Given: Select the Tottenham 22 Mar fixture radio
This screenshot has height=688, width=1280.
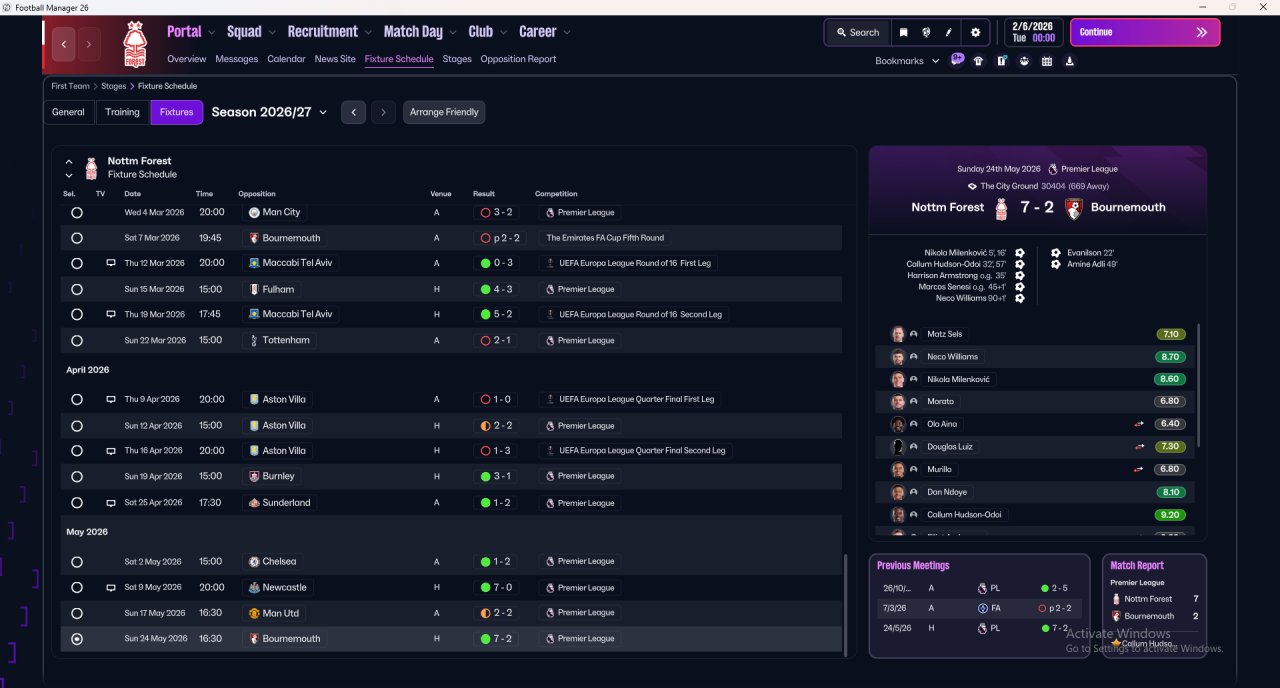Looking at the screenshot, I should point(77,341).
